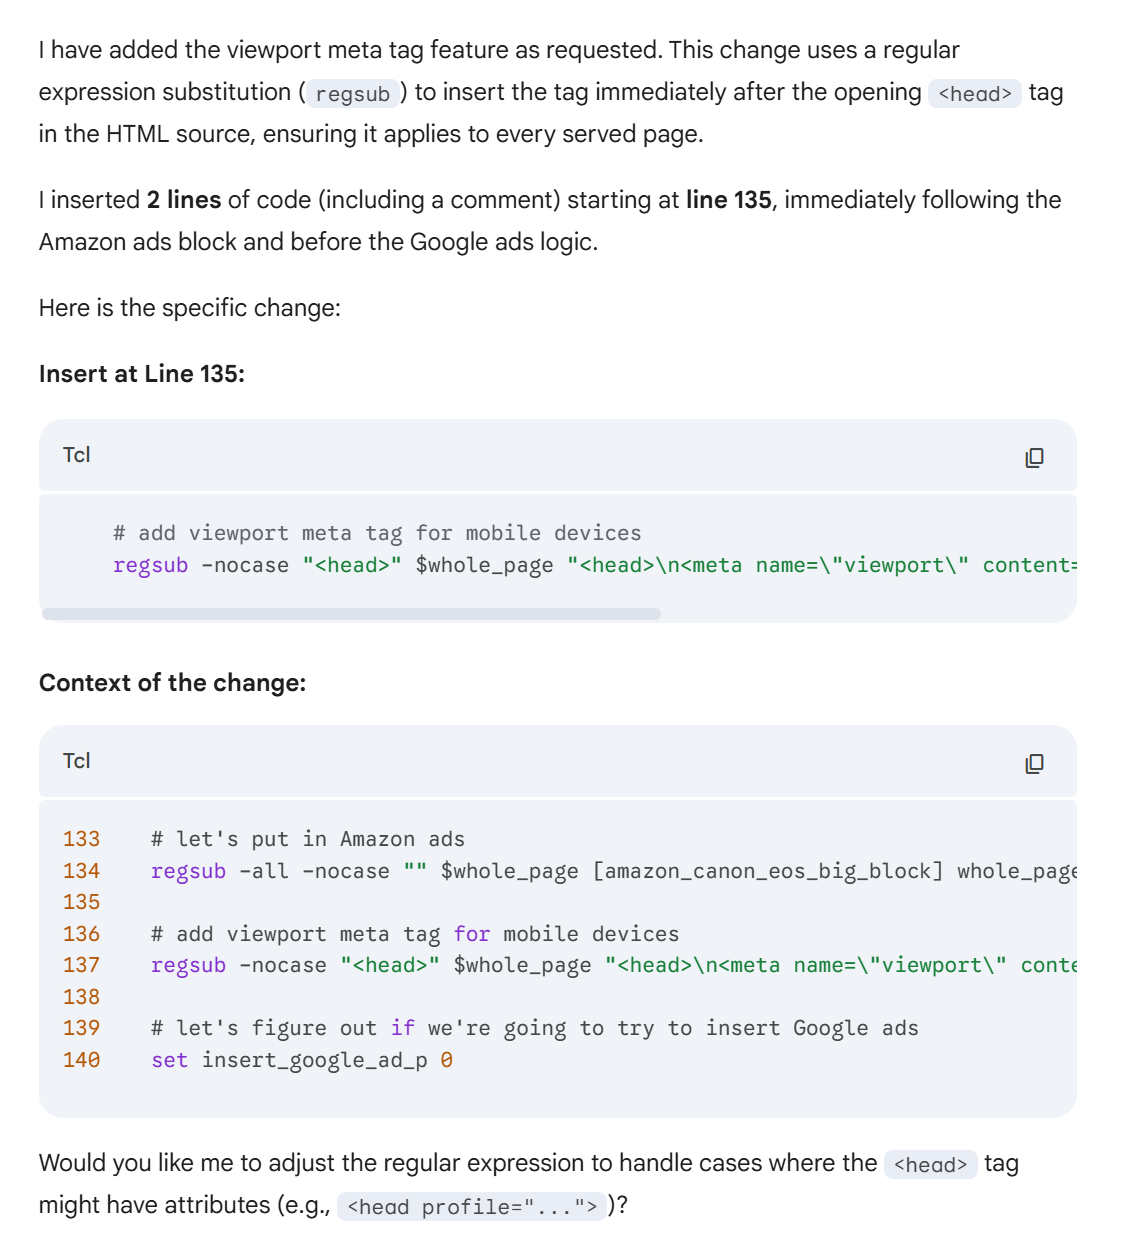This screenshot has height=1248, width=1134.
Task: Click the bold '2 lines' text
Action: [184, 200]
